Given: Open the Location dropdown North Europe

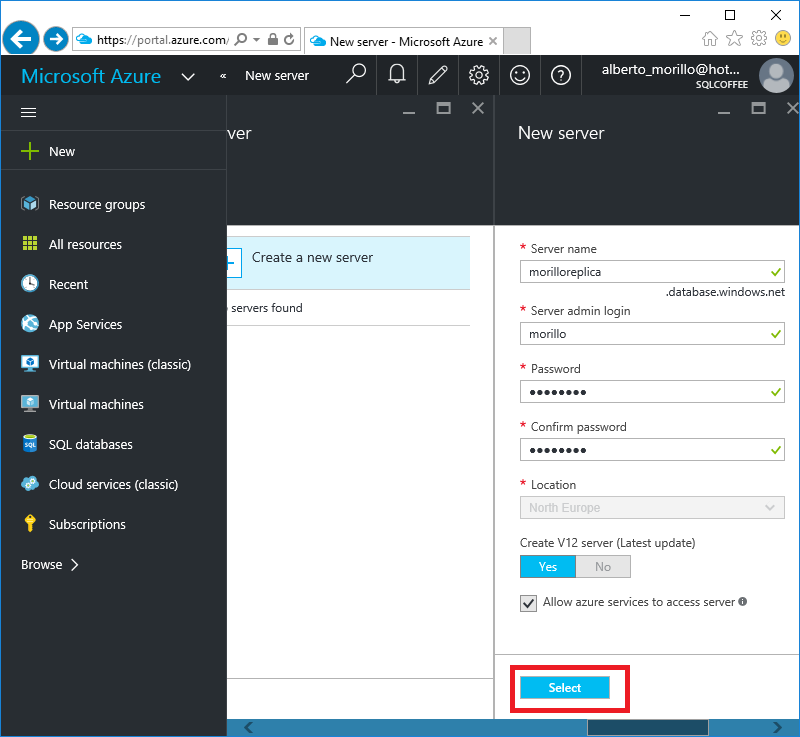Looking at the screenshot, I should 652,507.
